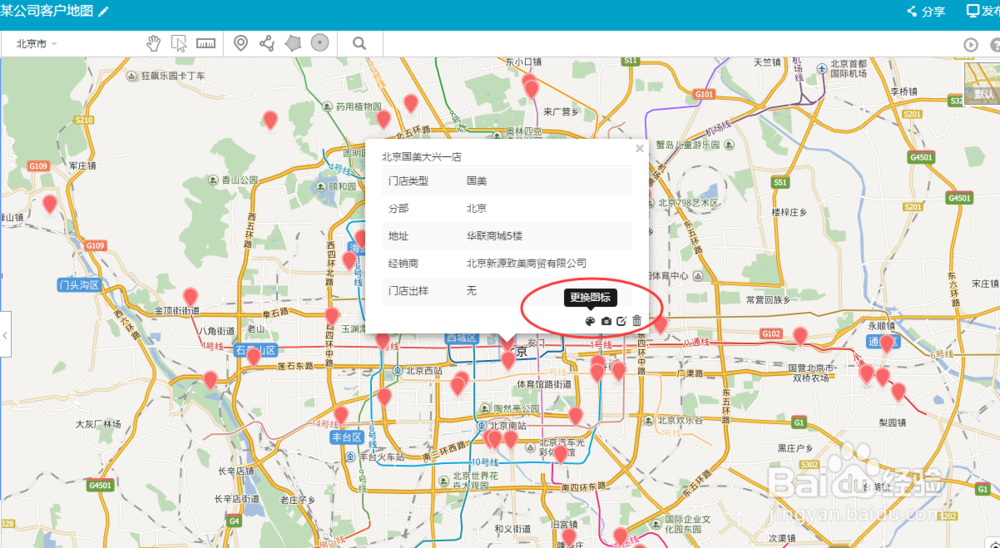Viewport: 1000px width, 548px height.
Task: Click the 北京首都国际机场 airport label
Action: [x=848, y=69]
